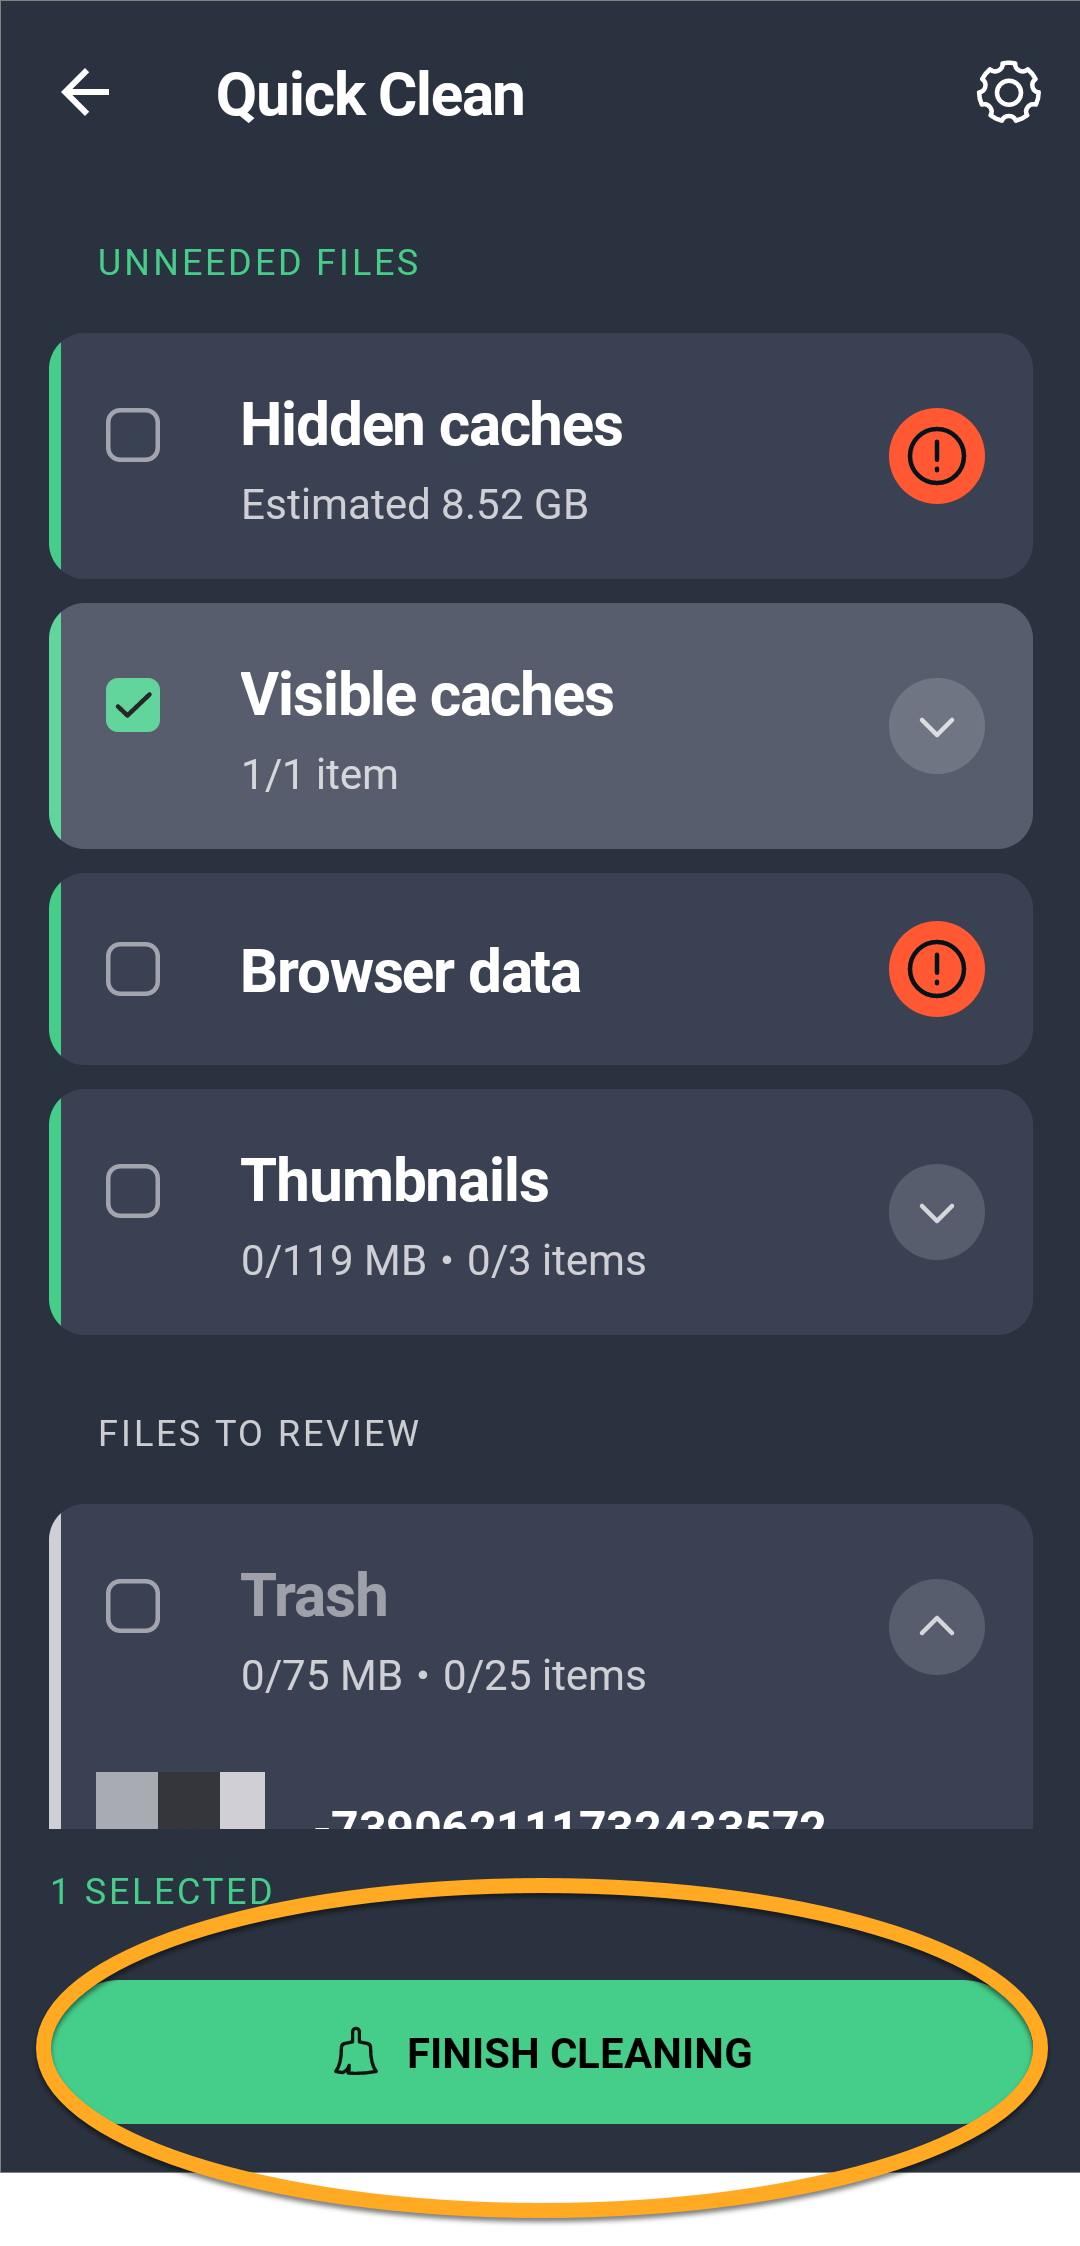The height and width of the screenshot is (2246, 1080).
Task: Tap the trash file name starting -7390
Action: [x=570, y=1816]
